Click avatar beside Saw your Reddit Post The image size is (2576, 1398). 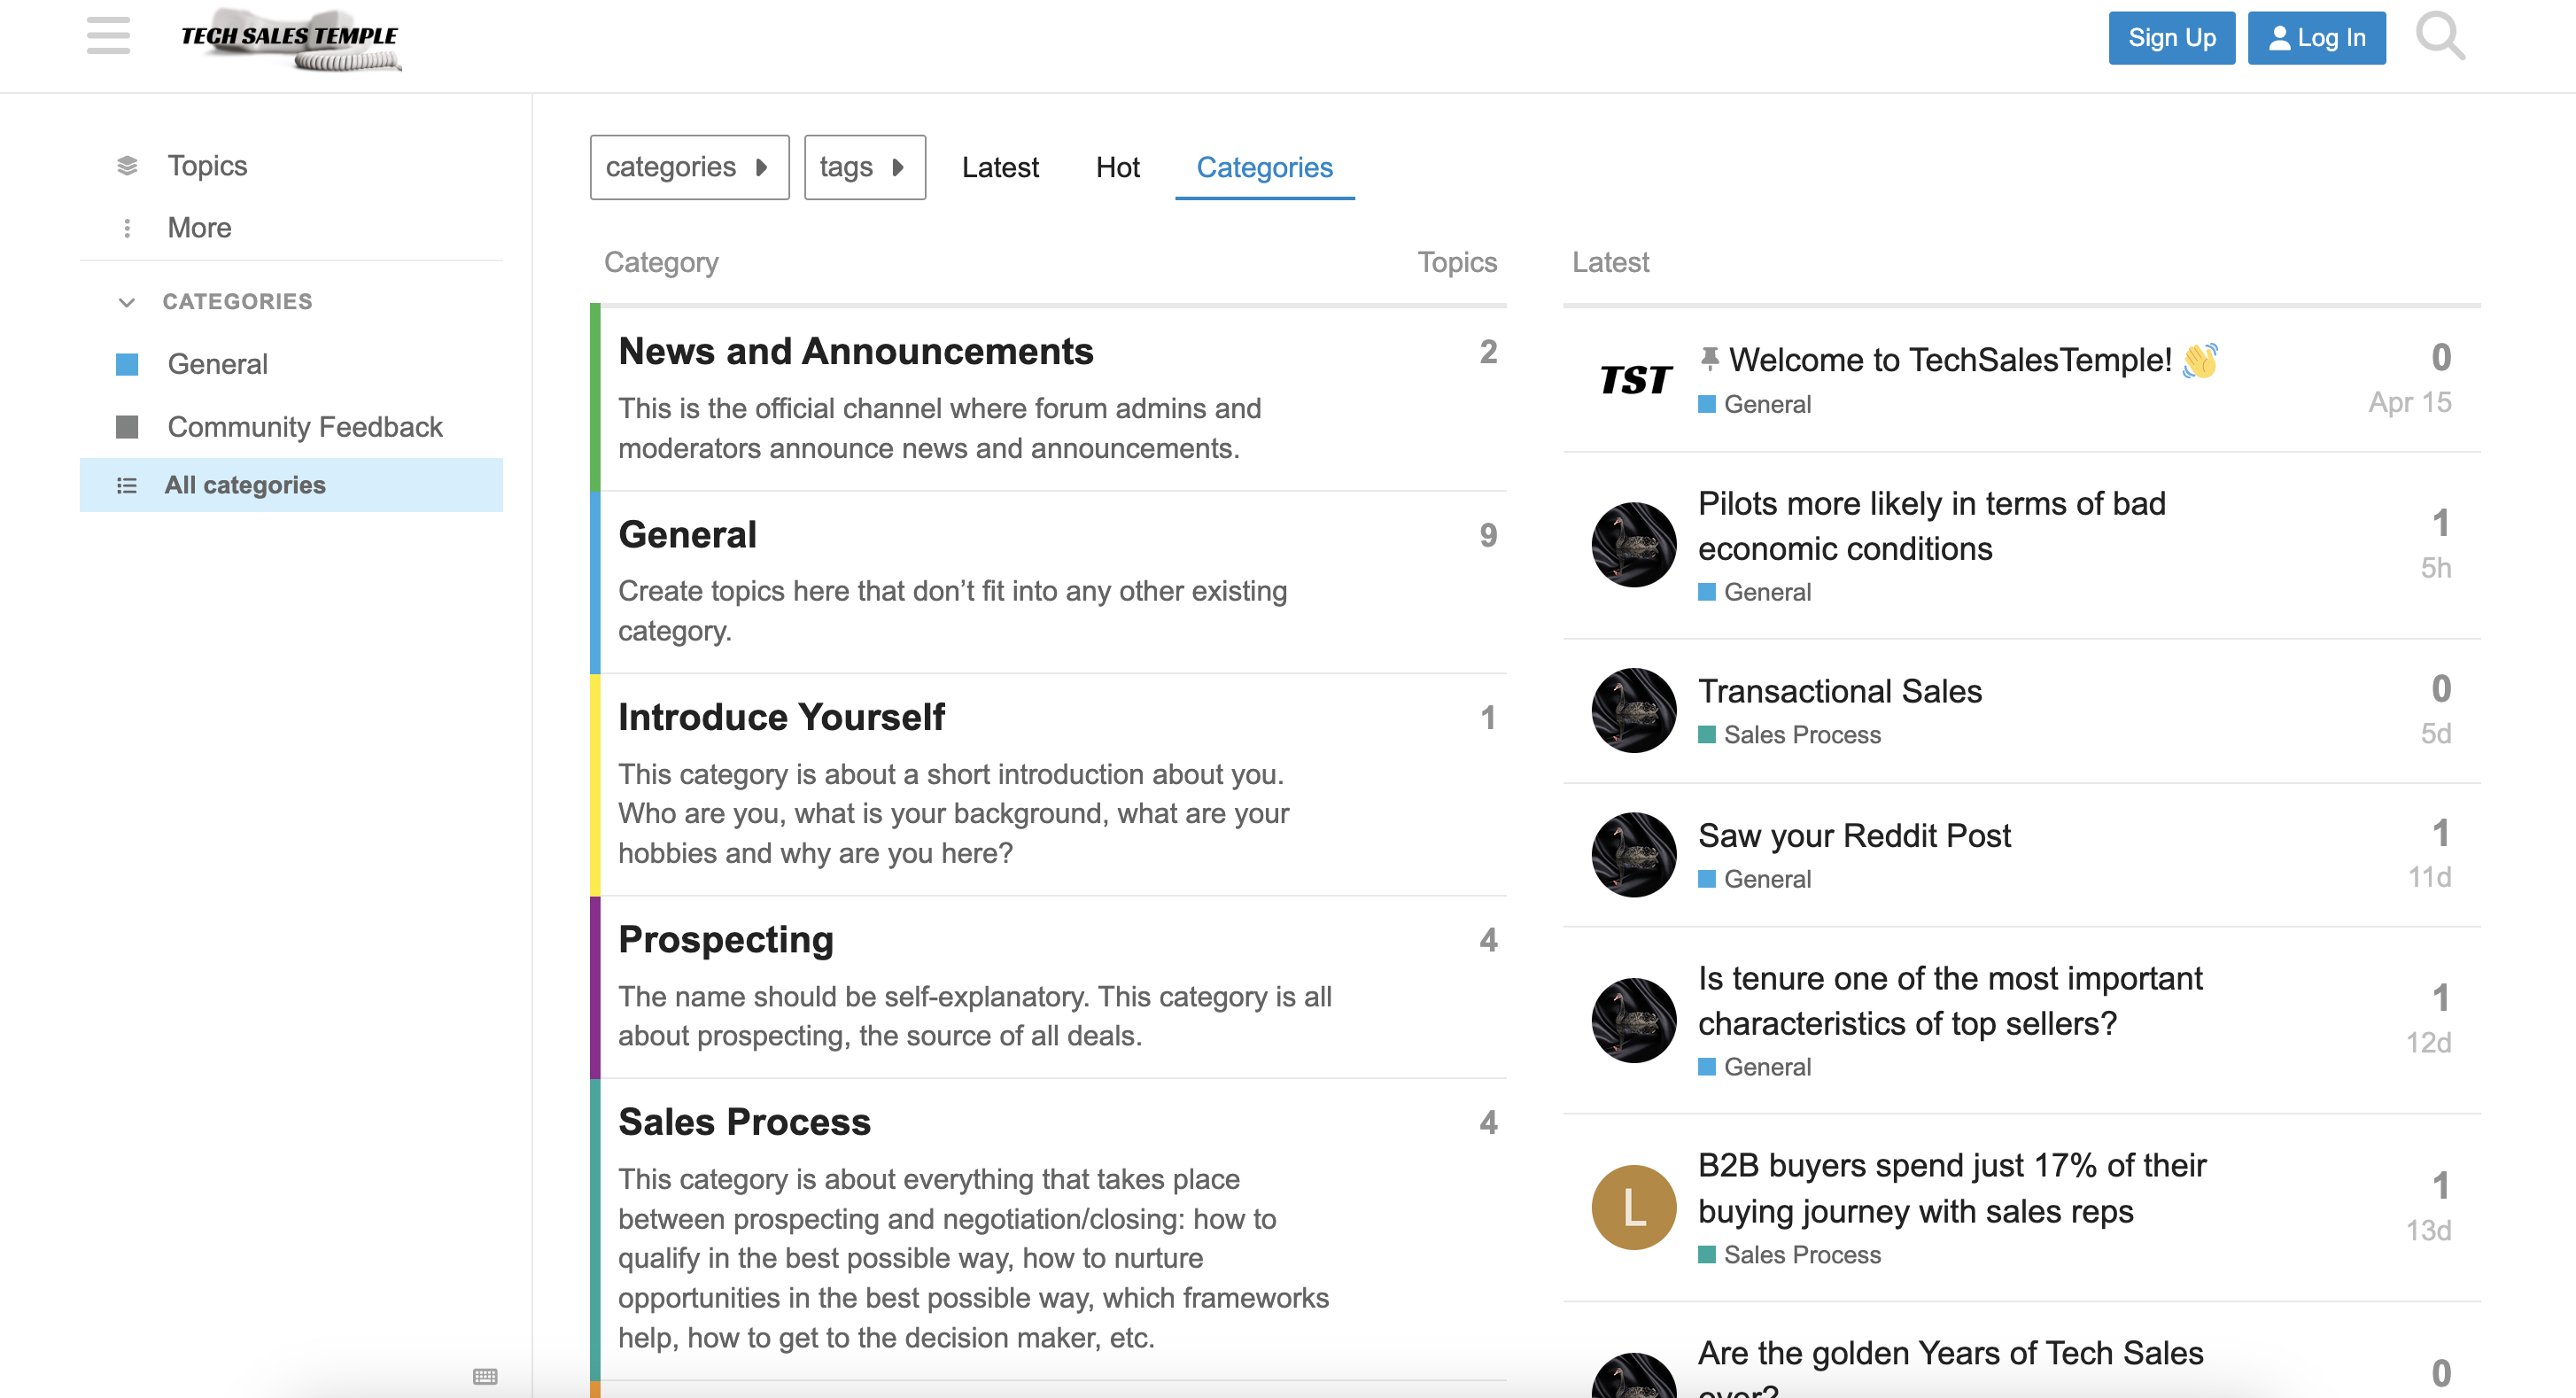point(1634,855)
